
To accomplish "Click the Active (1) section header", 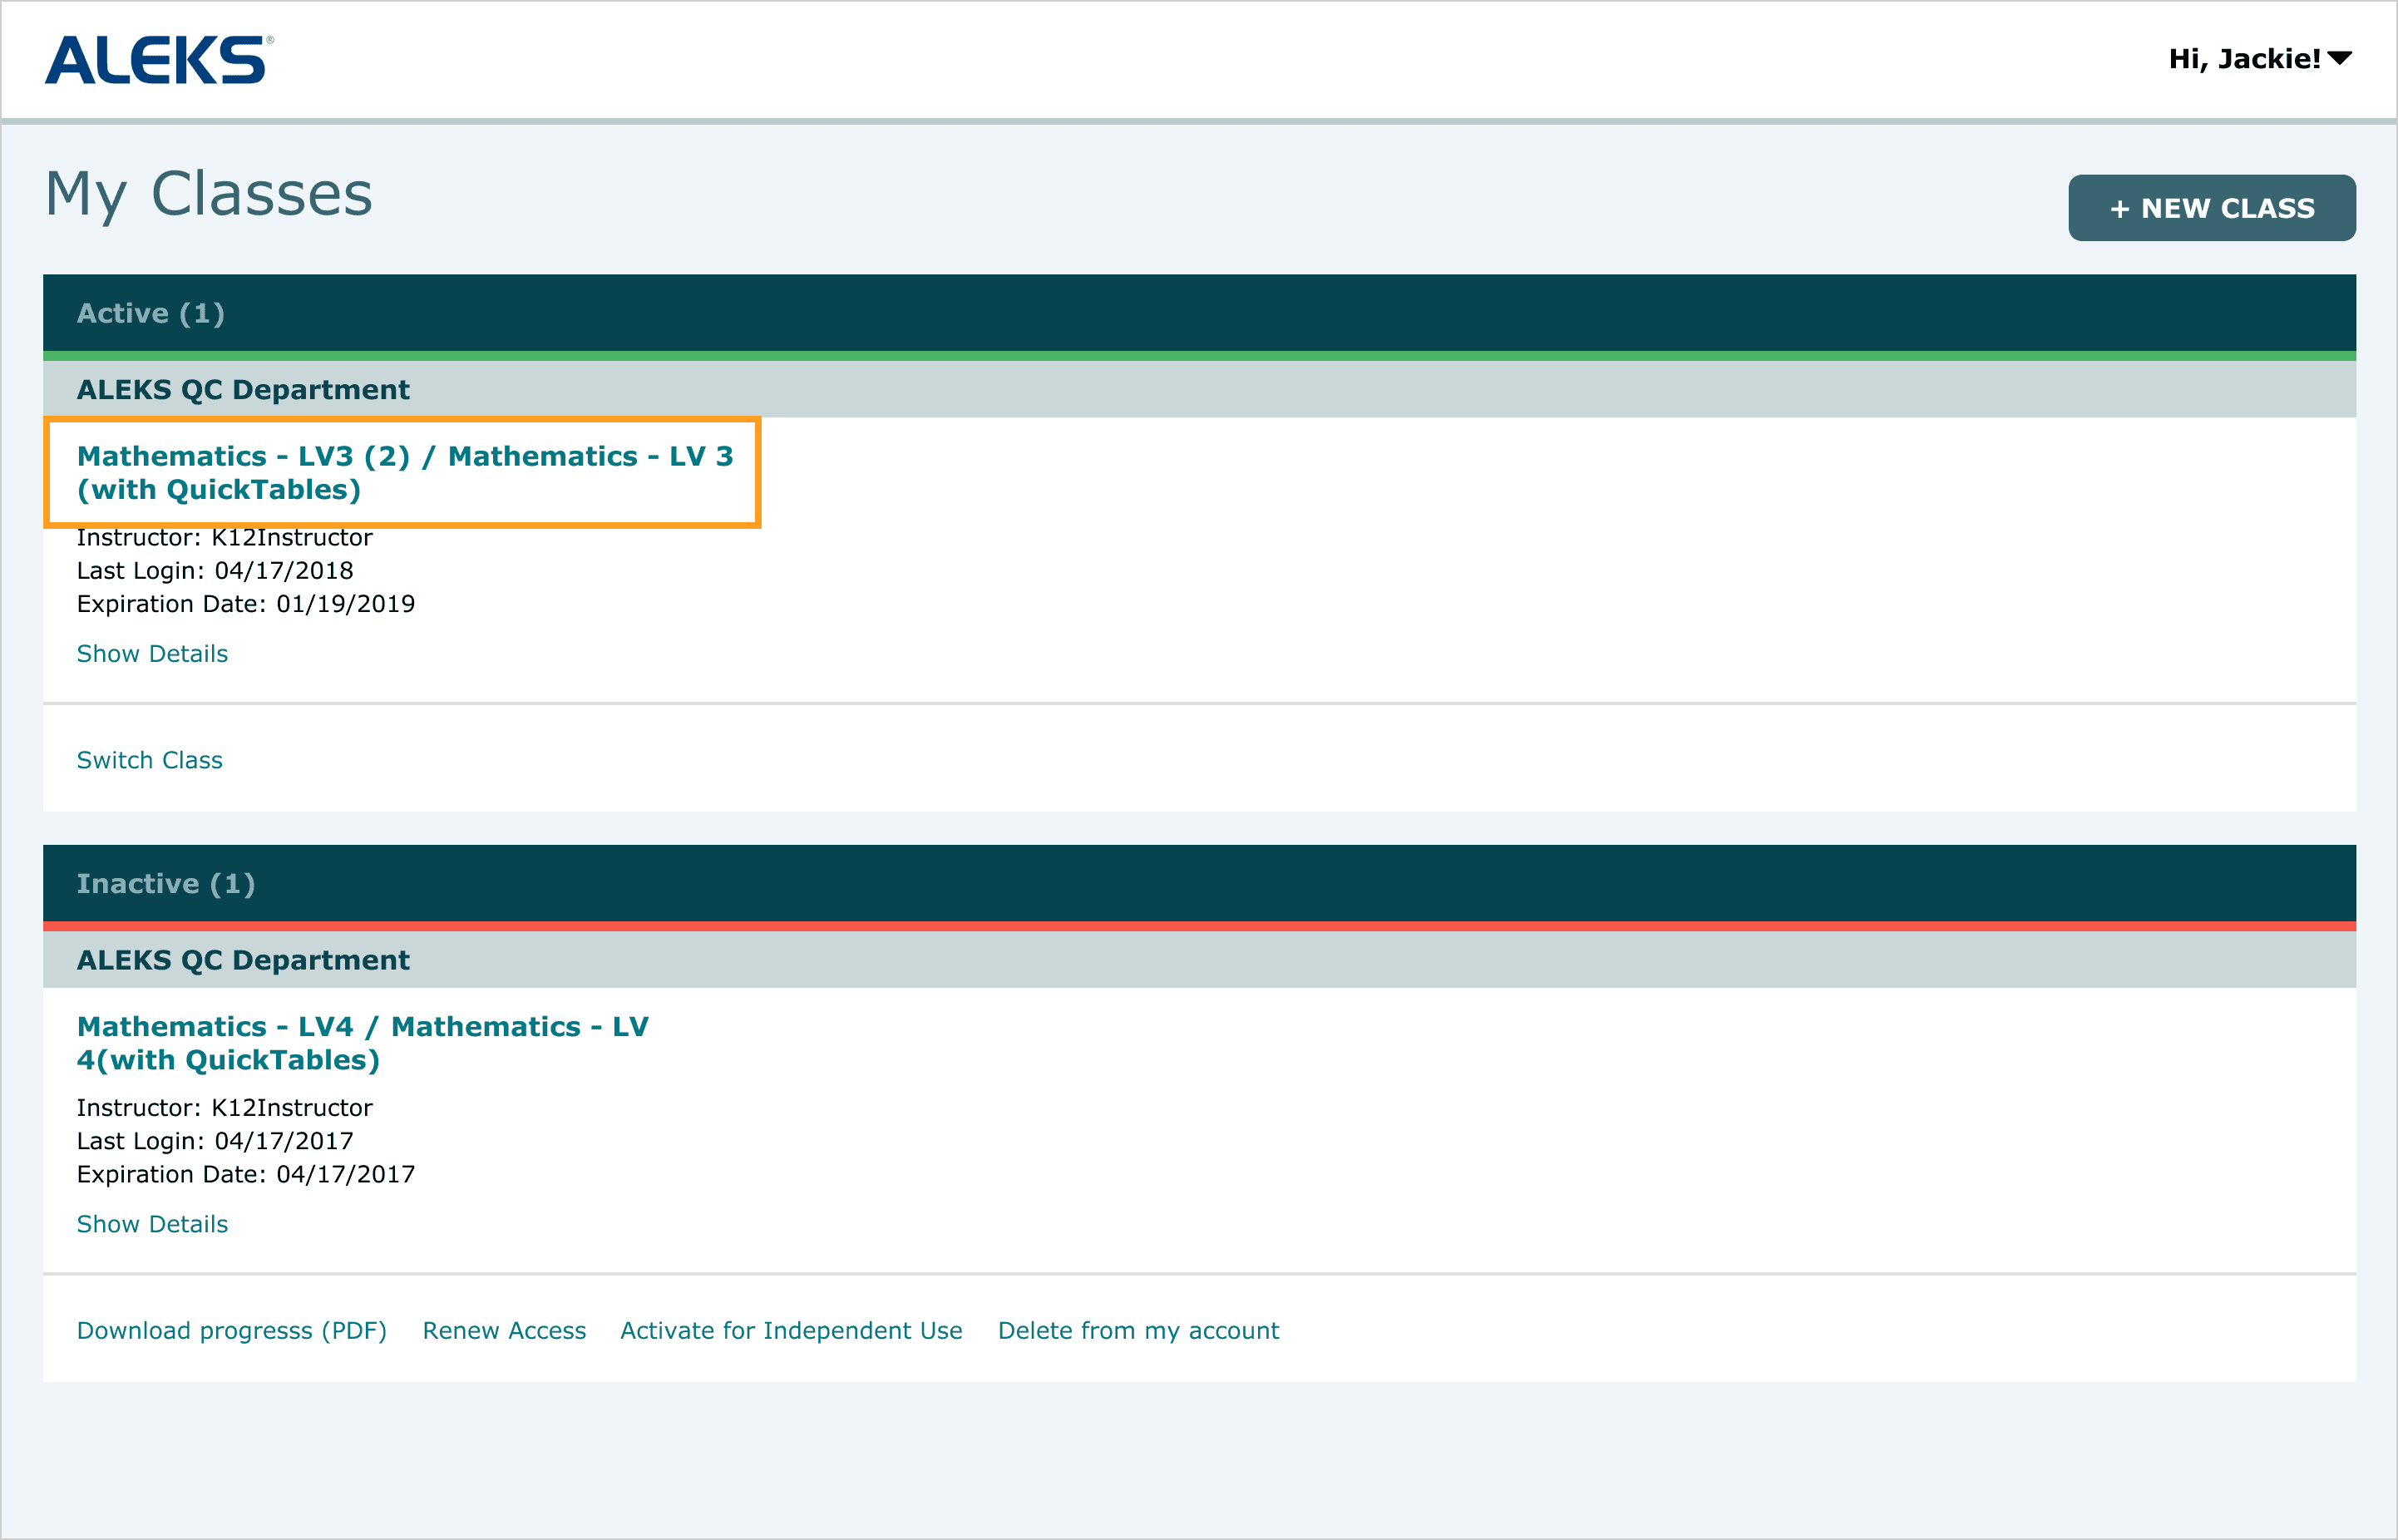I will pyautogui.click(x=151, y=313).
